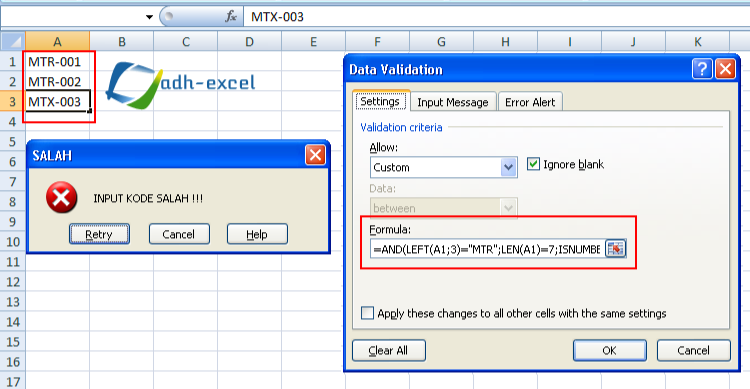Click the red error X icon in SALAH dialog
Screen dimensions: 750x389
tap(62, 197)
